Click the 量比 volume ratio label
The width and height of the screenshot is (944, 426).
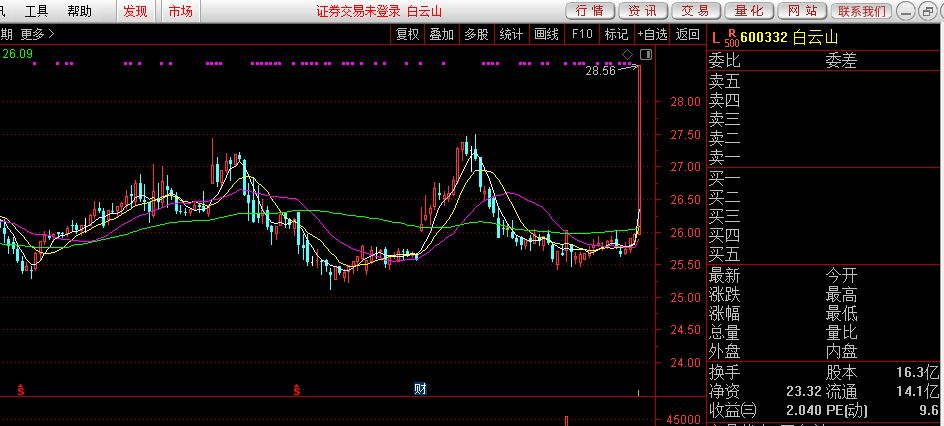tap(841, 332)
